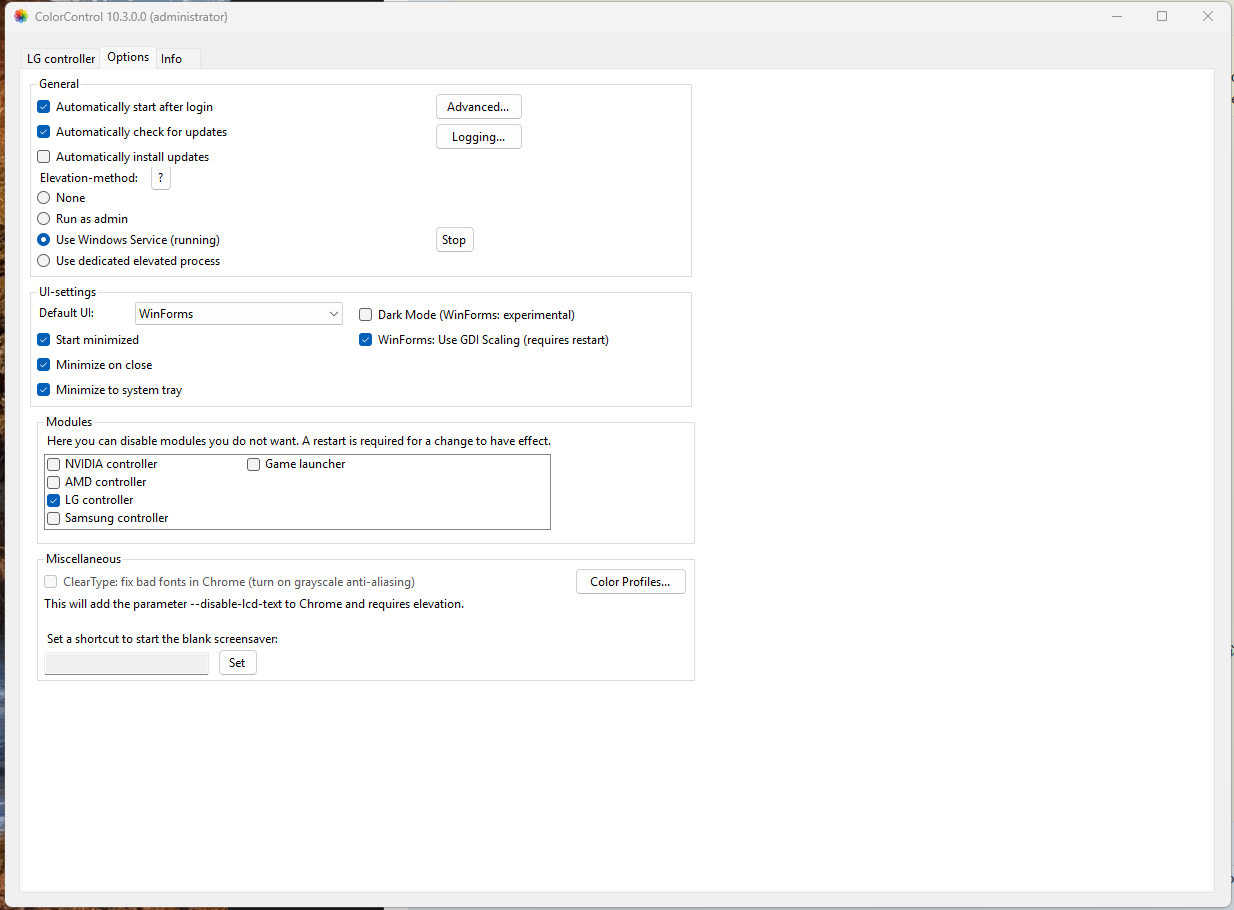Switch to the LG controller tab
Screen dimensions: 1234x910
61,59
